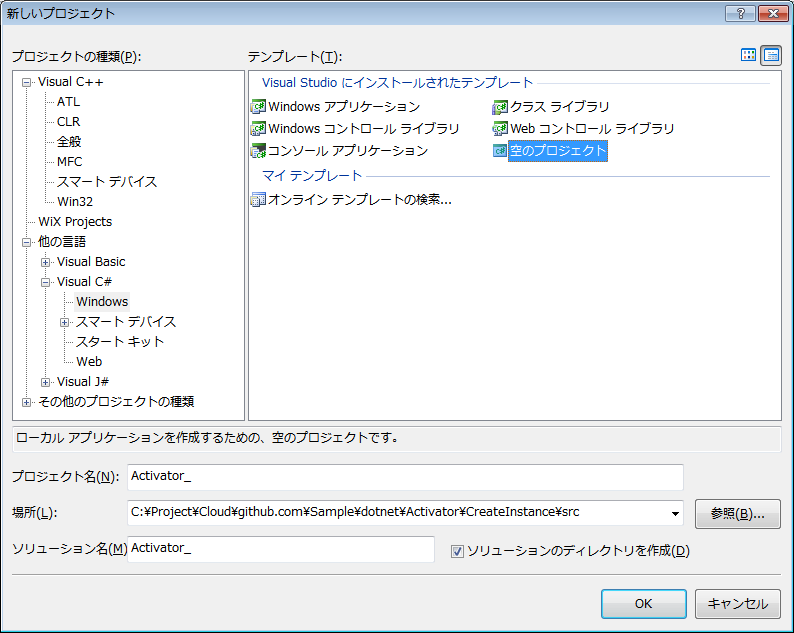Select the クラス ライブラリ template icon
794x633 pixels.
pyautogui.click(x=500, y=107)
